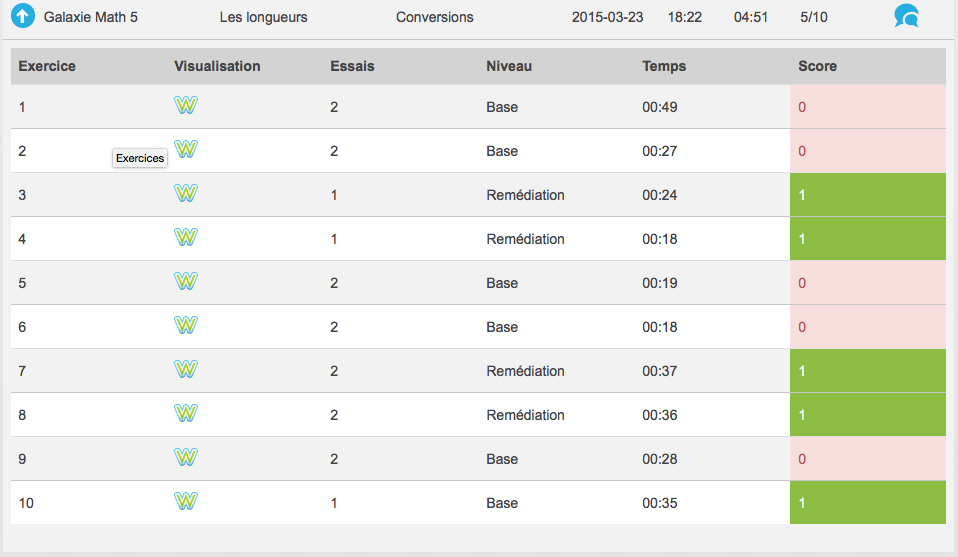
Task: Click the pink score cell of exercise 9
Action: click(x=868, y=459)
